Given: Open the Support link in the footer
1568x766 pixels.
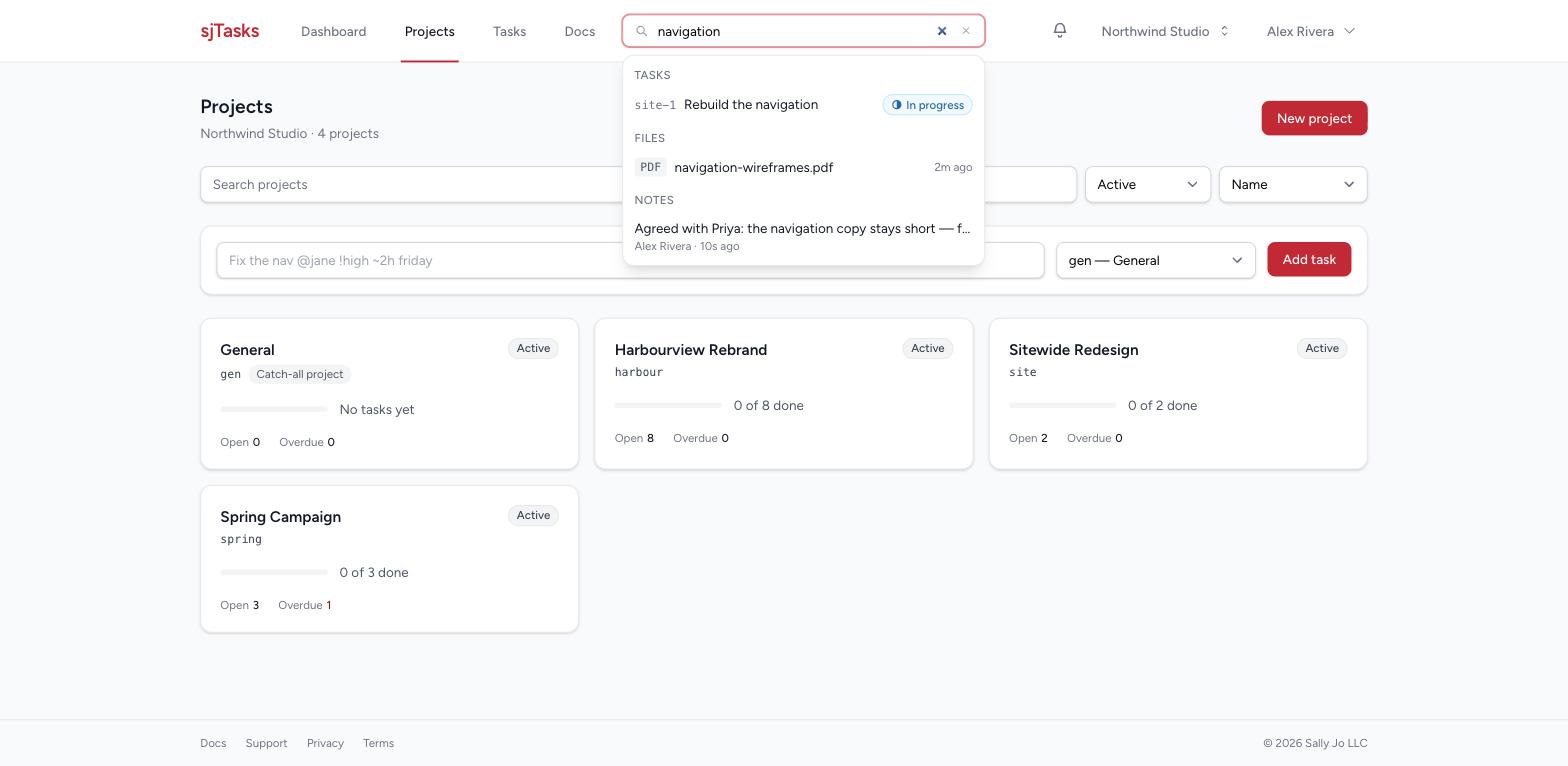Looking at the screenshot, I should (266, 743).
